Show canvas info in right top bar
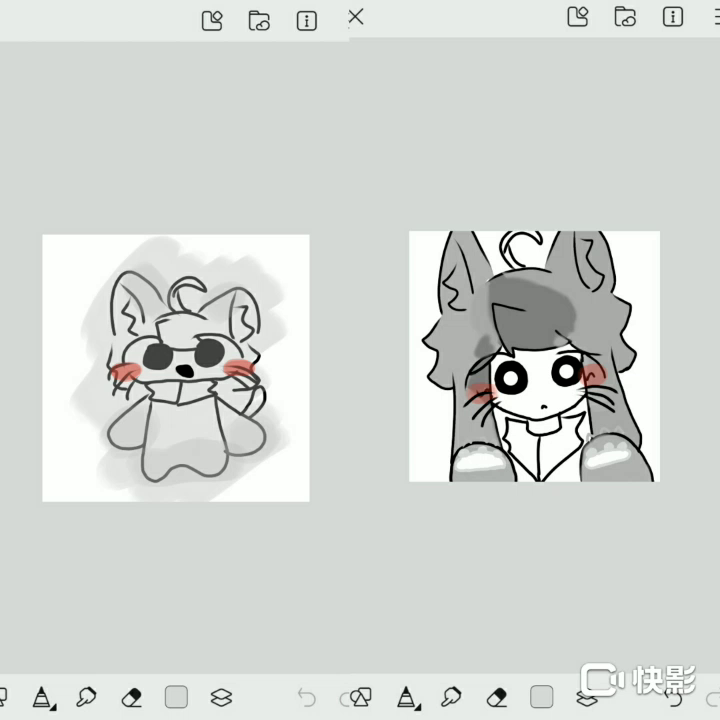 (673, 16)
